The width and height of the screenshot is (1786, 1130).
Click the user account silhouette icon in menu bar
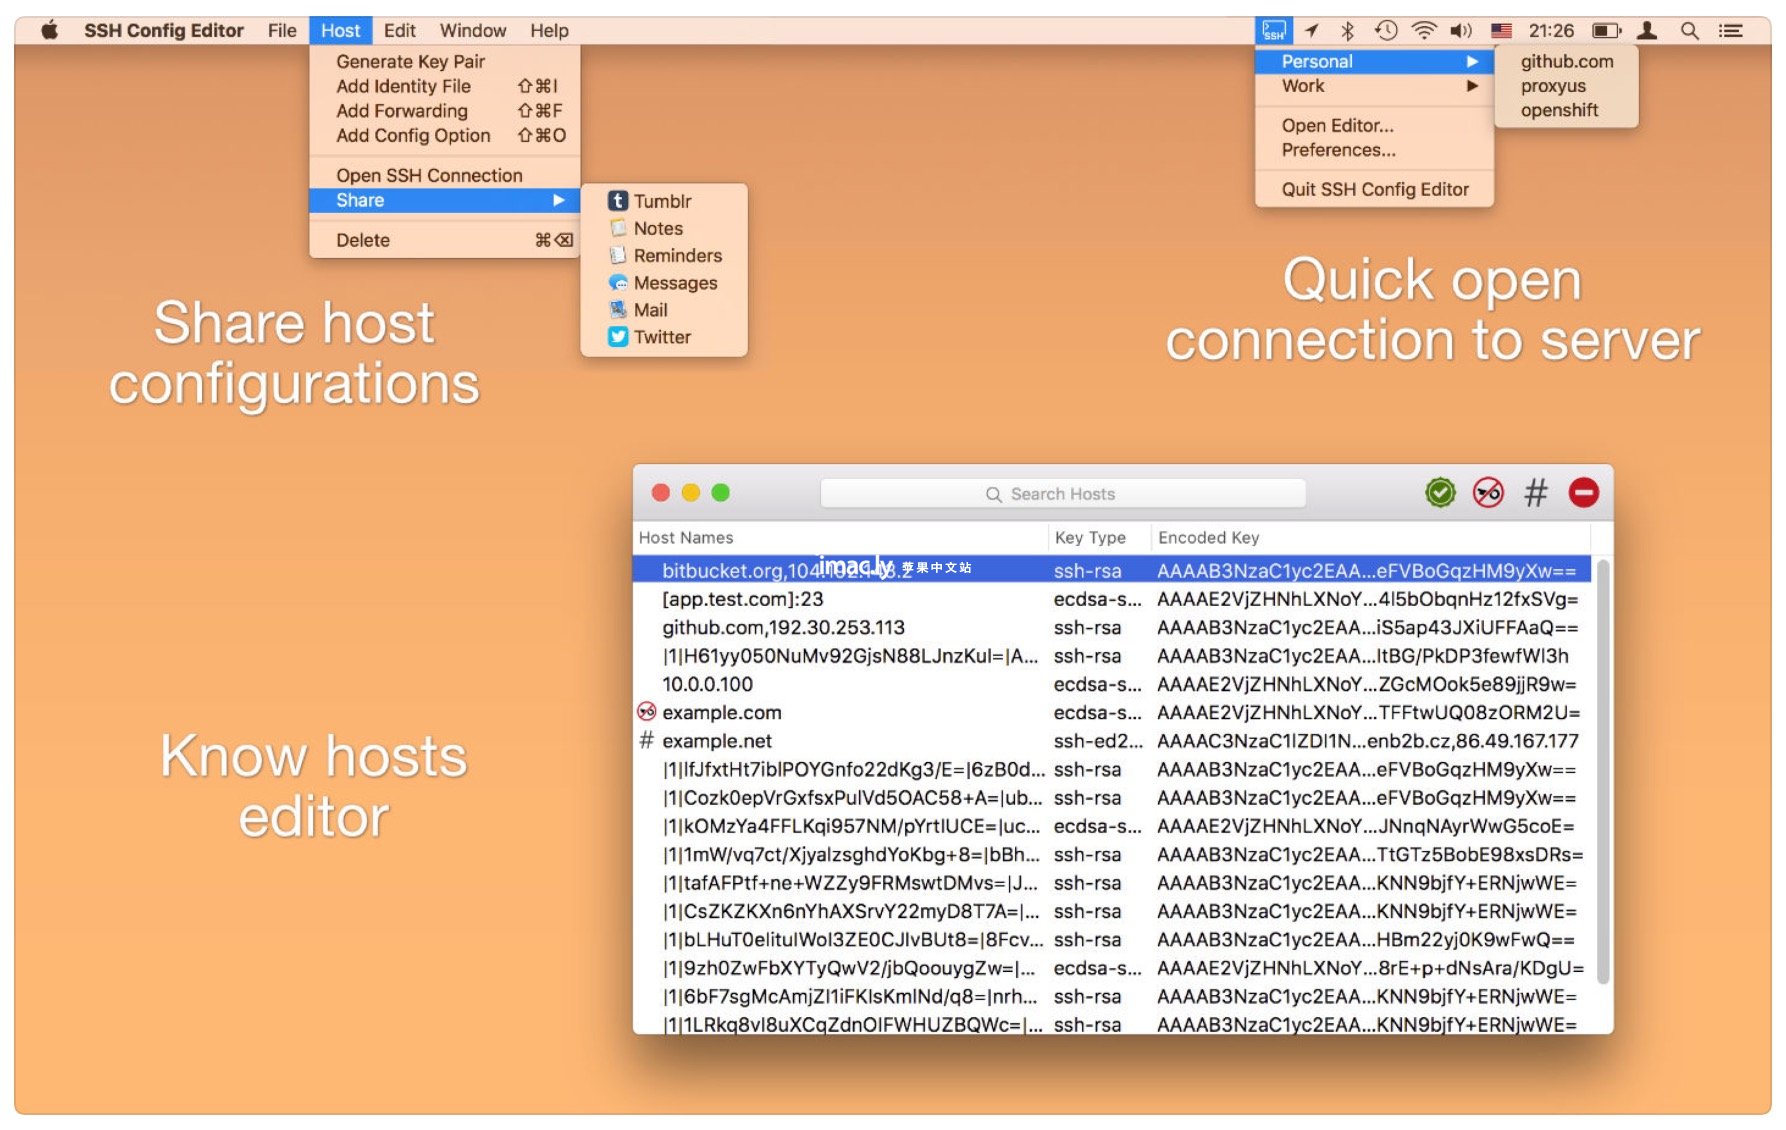1647,30
